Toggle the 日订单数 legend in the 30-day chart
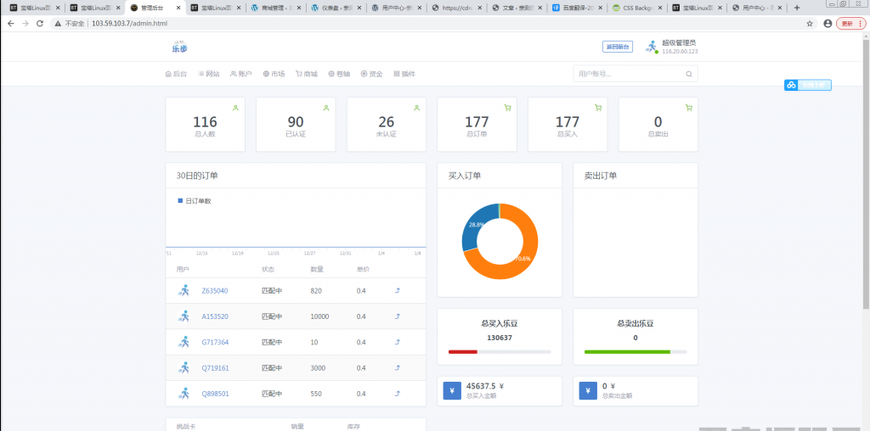 coord(195,201)
